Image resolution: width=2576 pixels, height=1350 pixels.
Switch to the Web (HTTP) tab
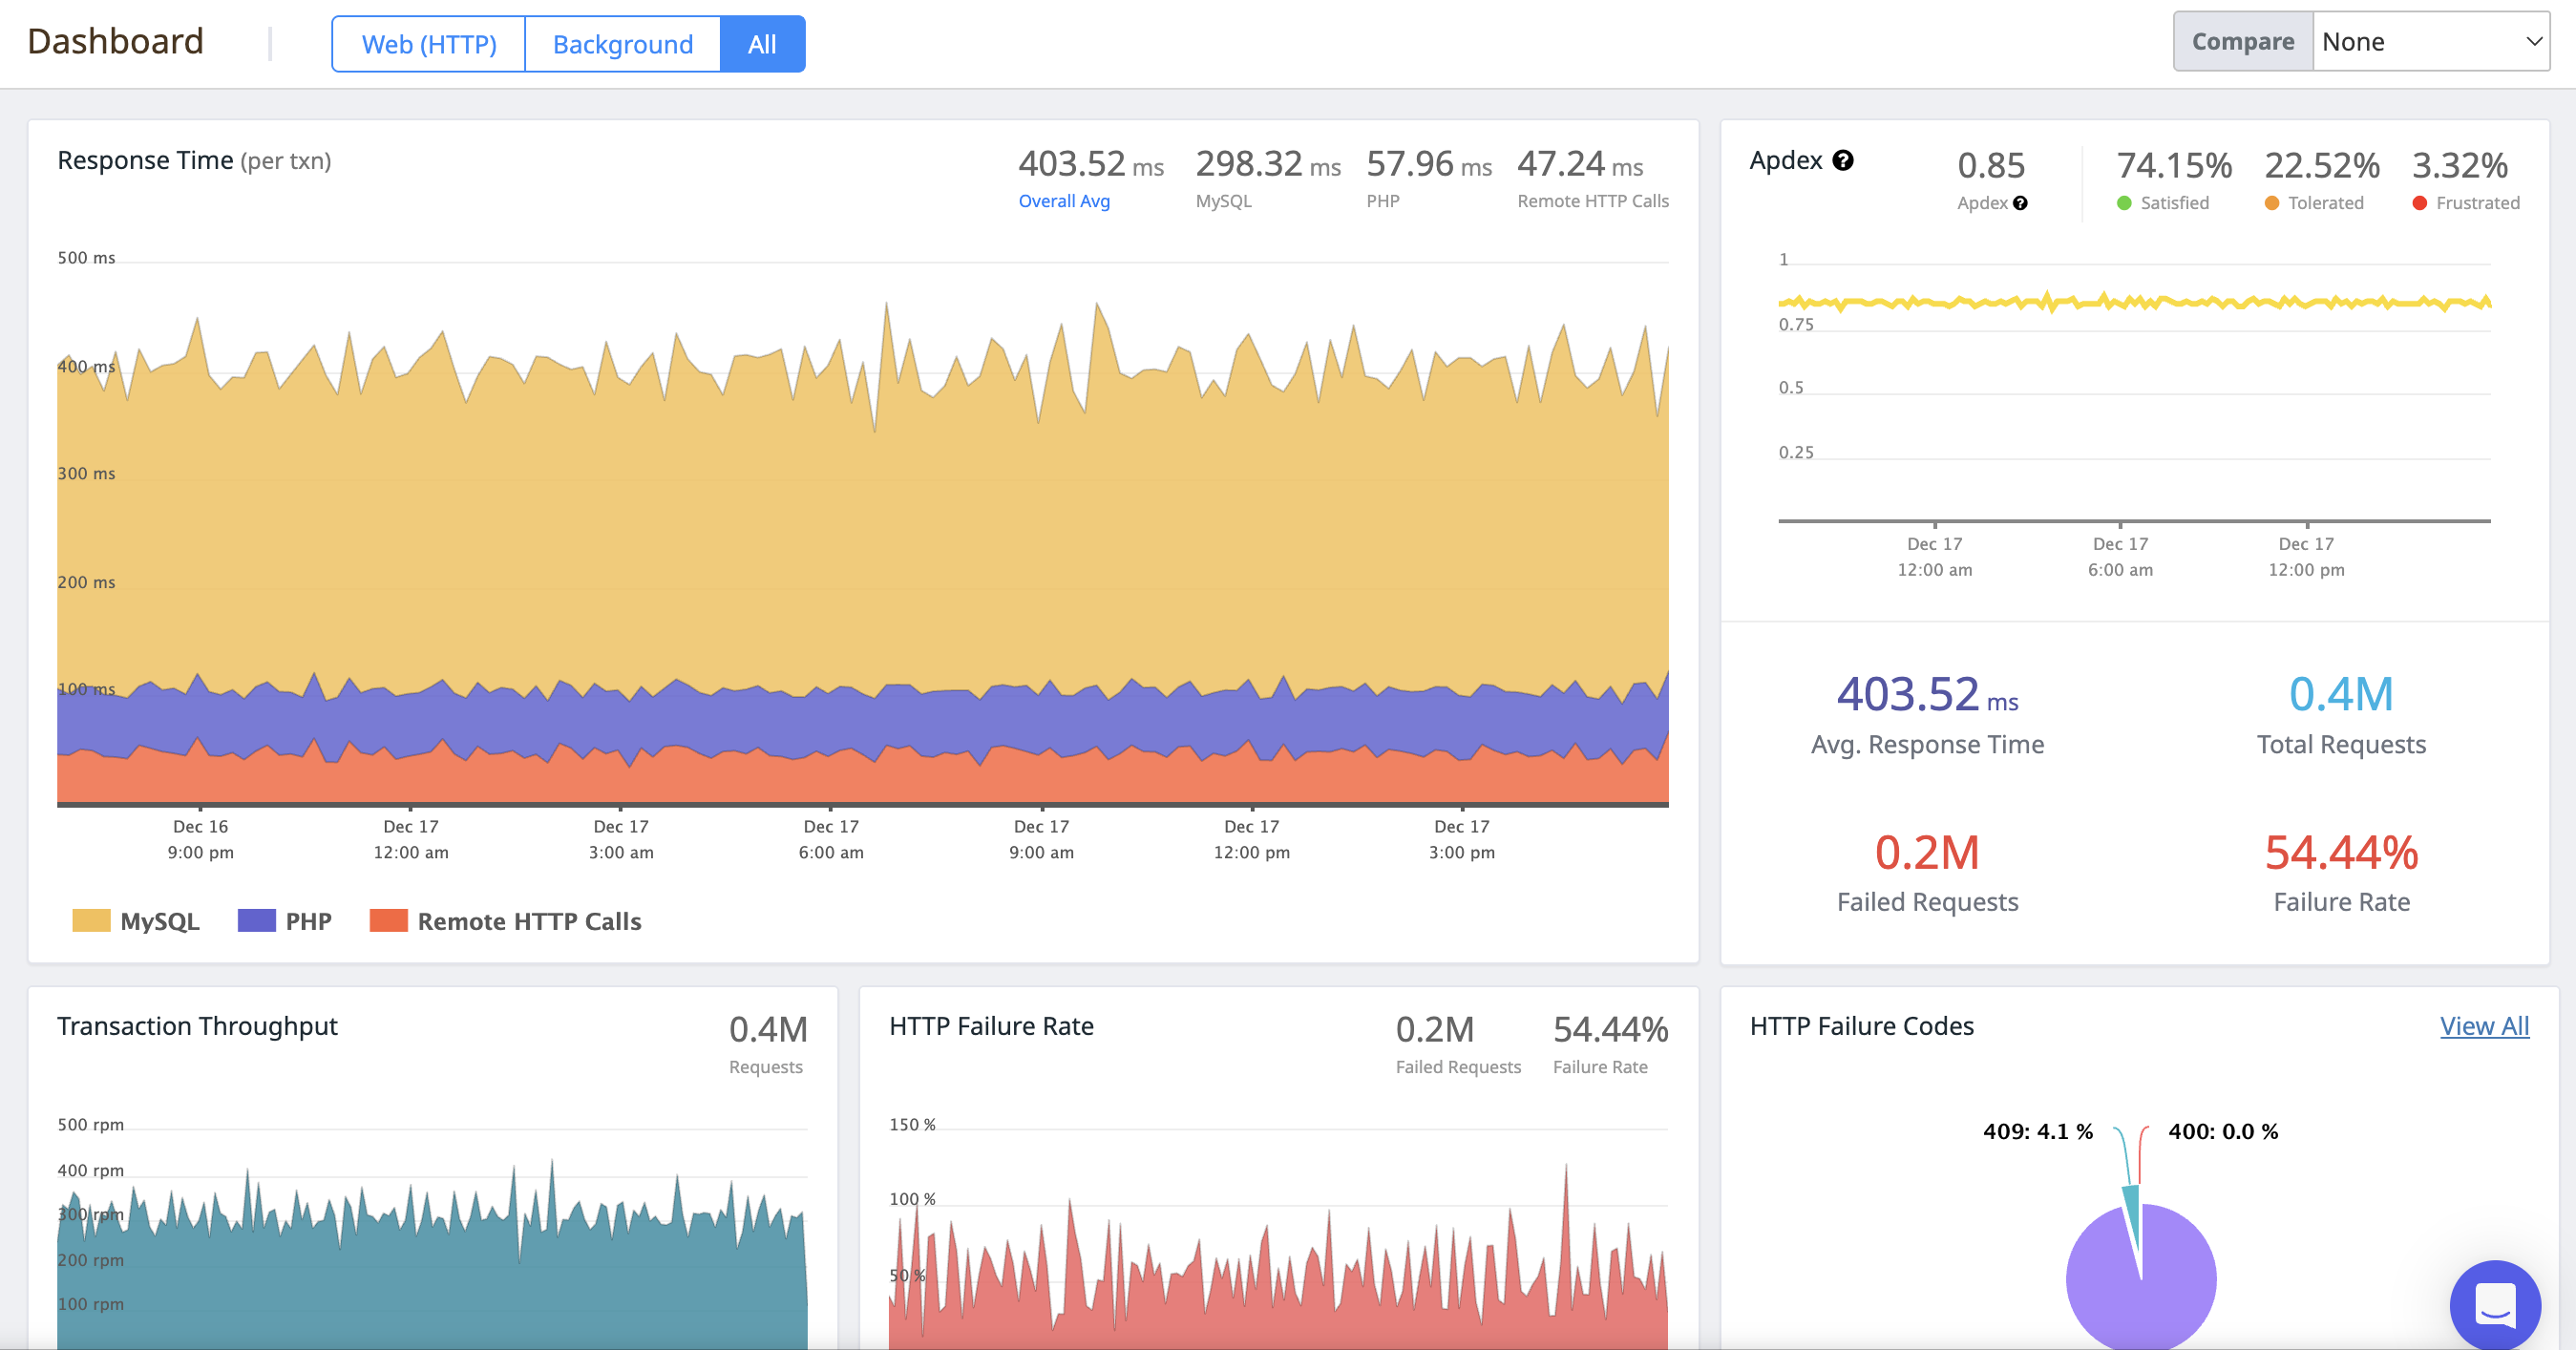pos(428,44)
